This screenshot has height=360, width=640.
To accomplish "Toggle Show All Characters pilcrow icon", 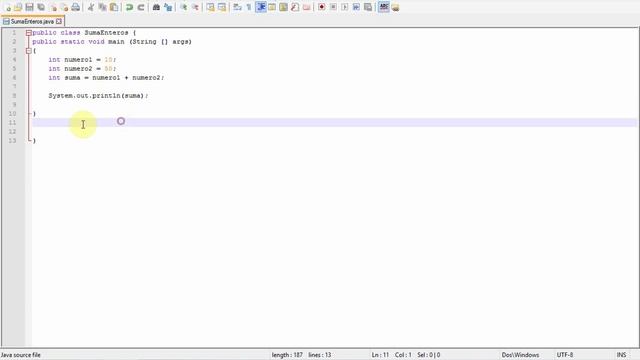I will [249, 7].
